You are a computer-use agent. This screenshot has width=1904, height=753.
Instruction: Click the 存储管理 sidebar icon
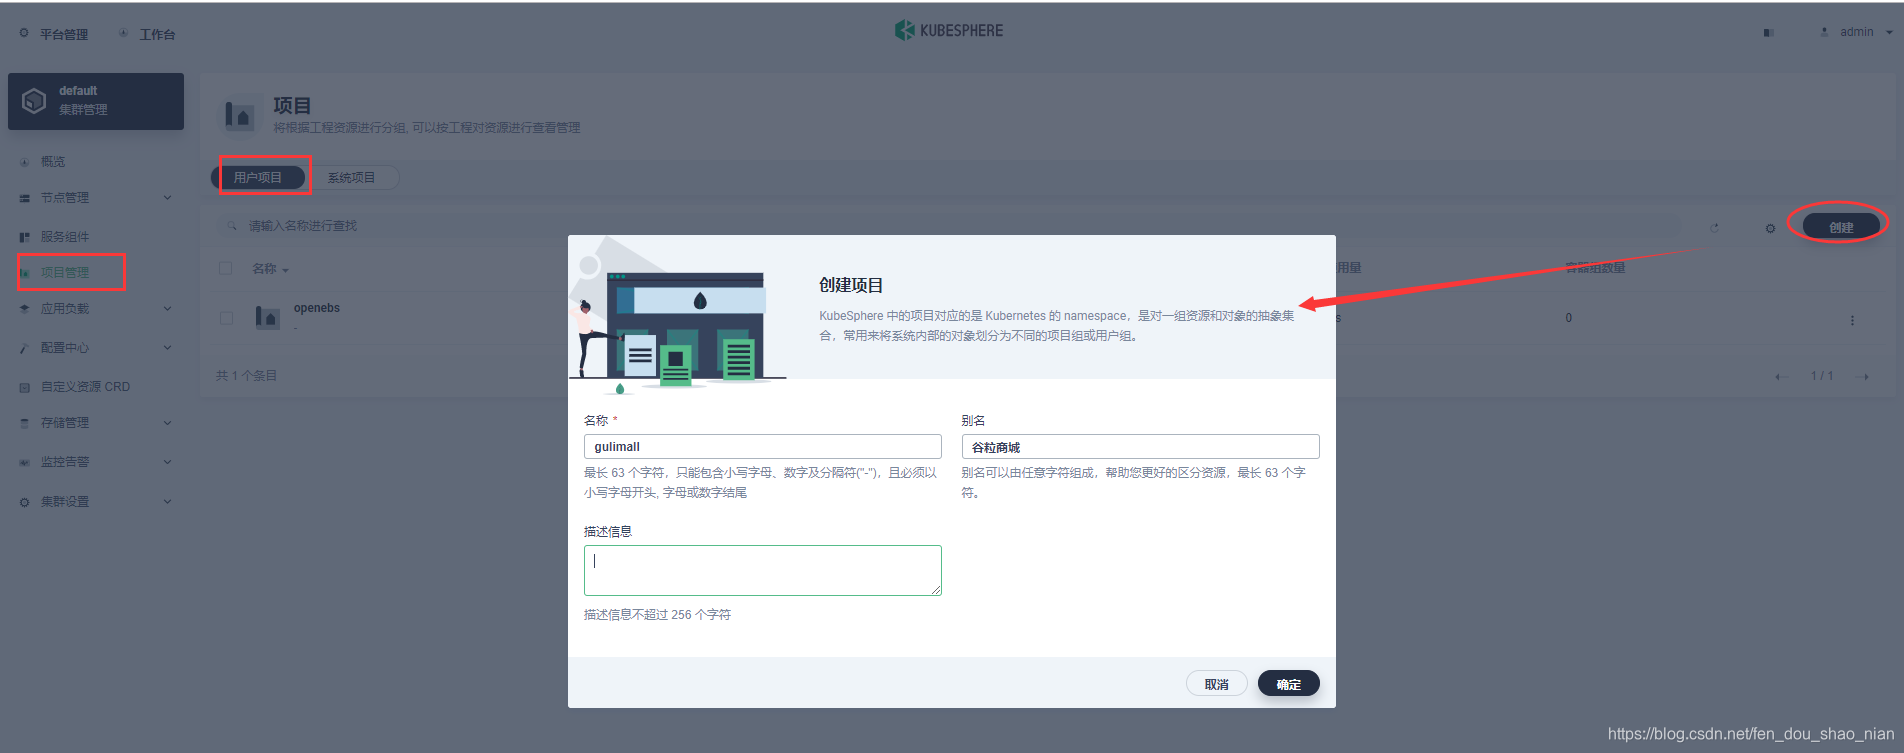24,423
